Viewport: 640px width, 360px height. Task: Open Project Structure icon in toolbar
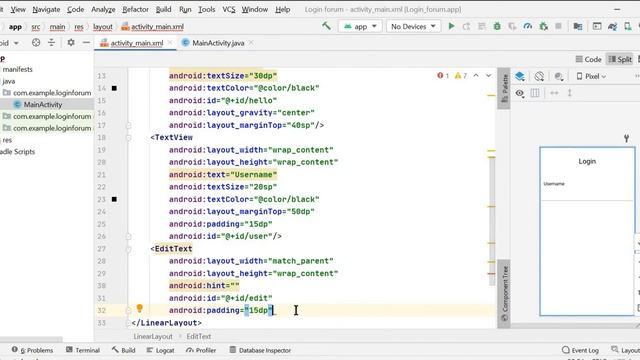coord(578,26)
